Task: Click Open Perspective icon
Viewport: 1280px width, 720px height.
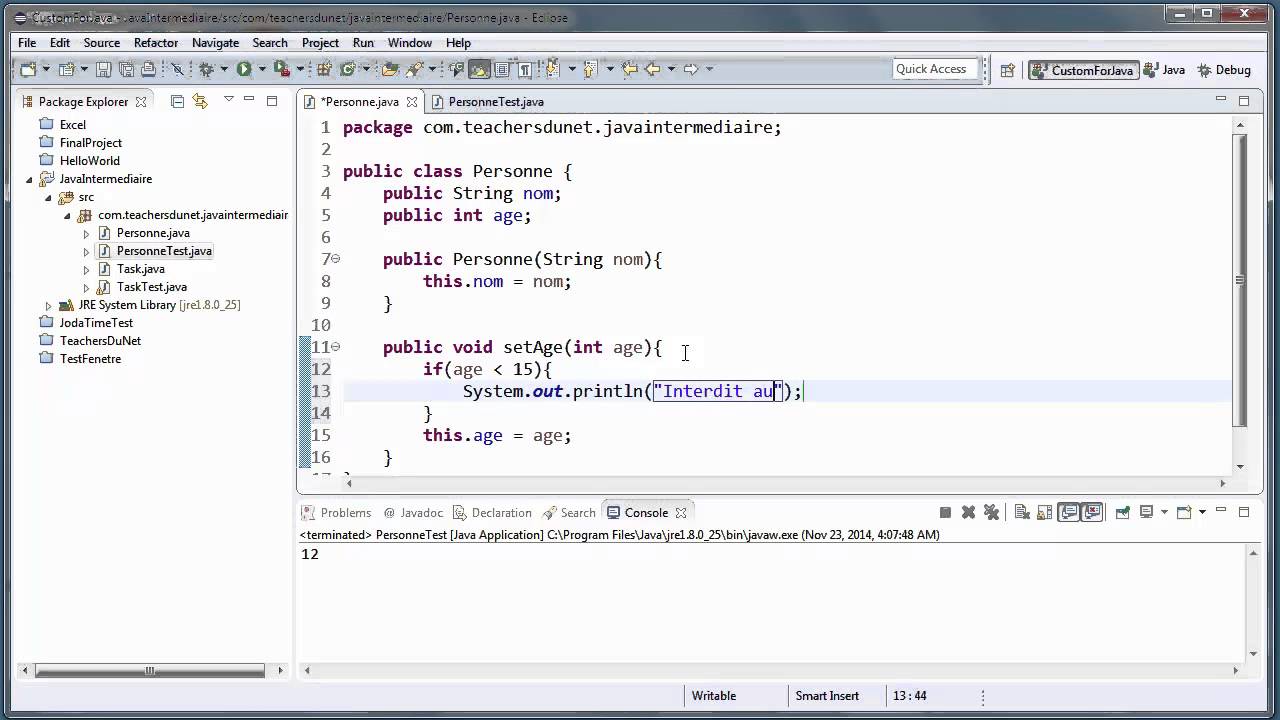Action: coord(1007,70)
